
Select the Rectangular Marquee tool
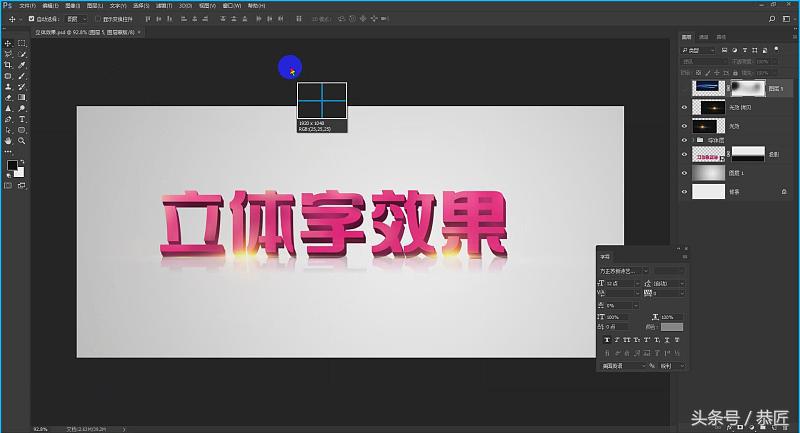coord(21,43)
